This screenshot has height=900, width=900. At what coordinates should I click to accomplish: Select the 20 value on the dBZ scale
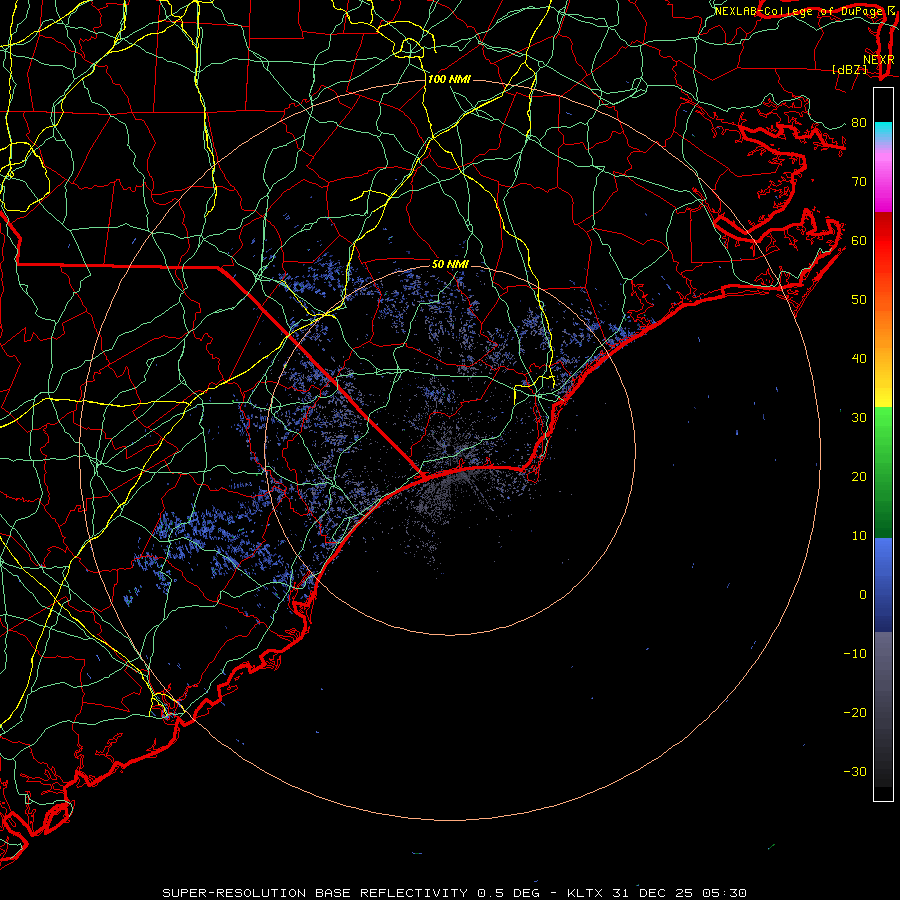pos(859,476)
